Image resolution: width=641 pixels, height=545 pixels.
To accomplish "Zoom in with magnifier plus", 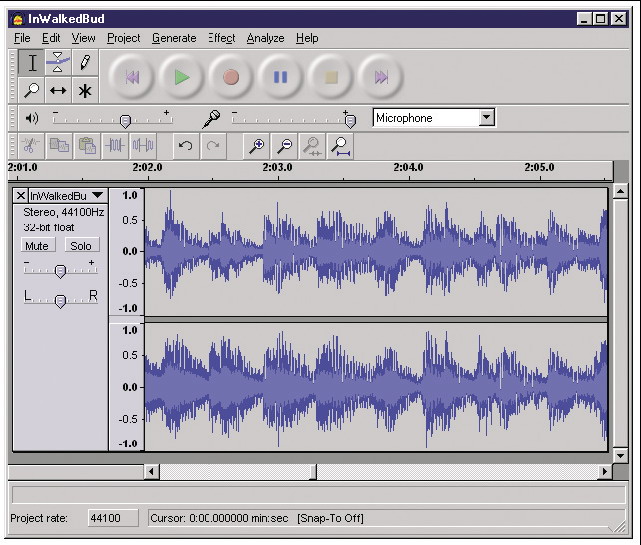I will tap(256, 146).
